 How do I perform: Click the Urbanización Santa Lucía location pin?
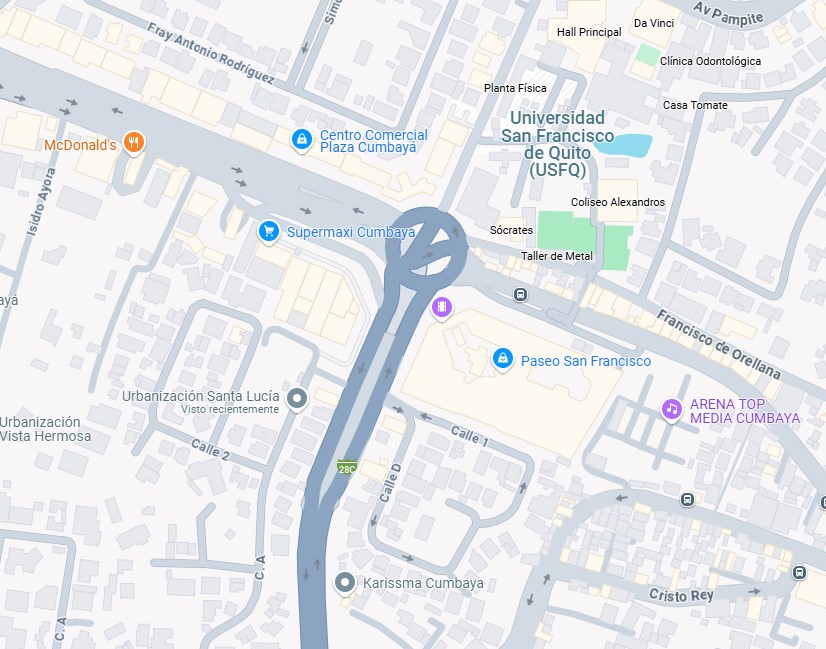[297, 399]
